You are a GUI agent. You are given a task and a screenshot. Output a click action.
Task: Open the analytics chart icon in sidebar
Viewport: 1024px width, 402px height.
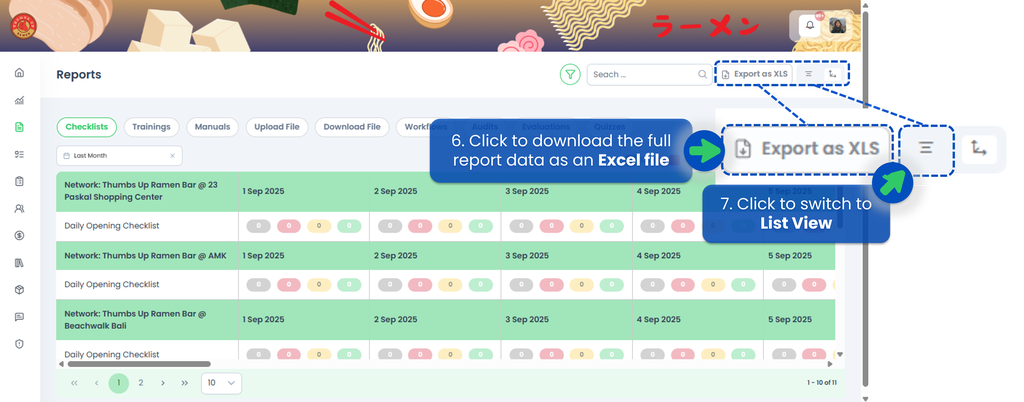pyautogui.click(x=19, y=100)
